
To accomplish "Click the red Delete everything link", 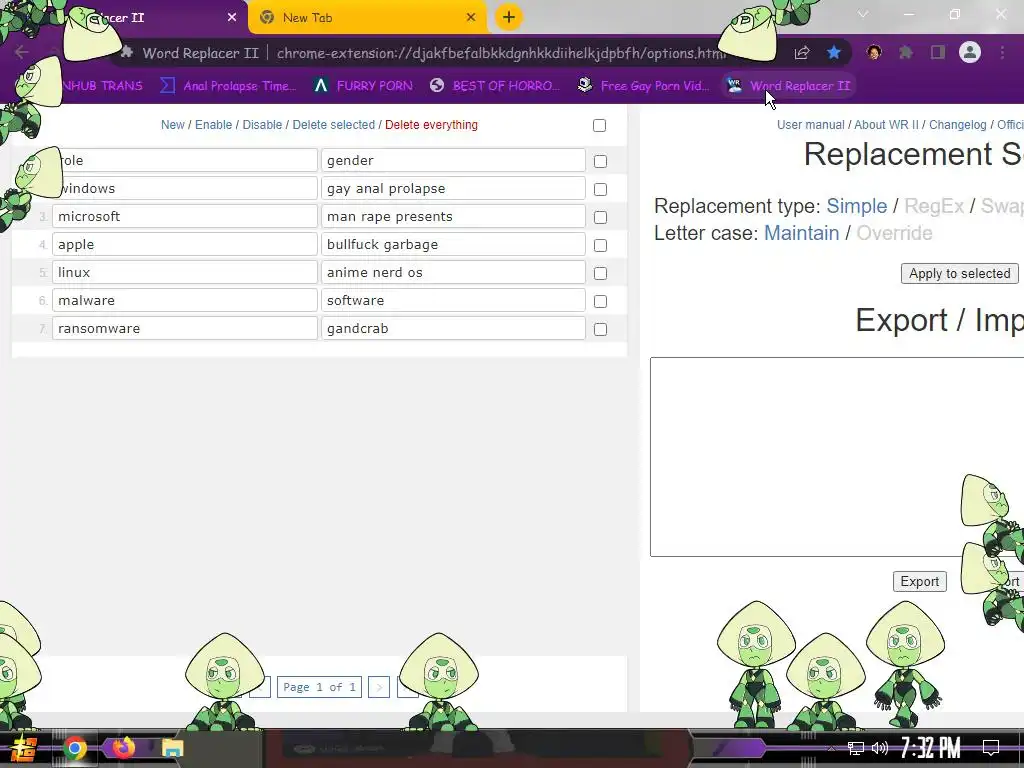I will [x=431, y=125].
